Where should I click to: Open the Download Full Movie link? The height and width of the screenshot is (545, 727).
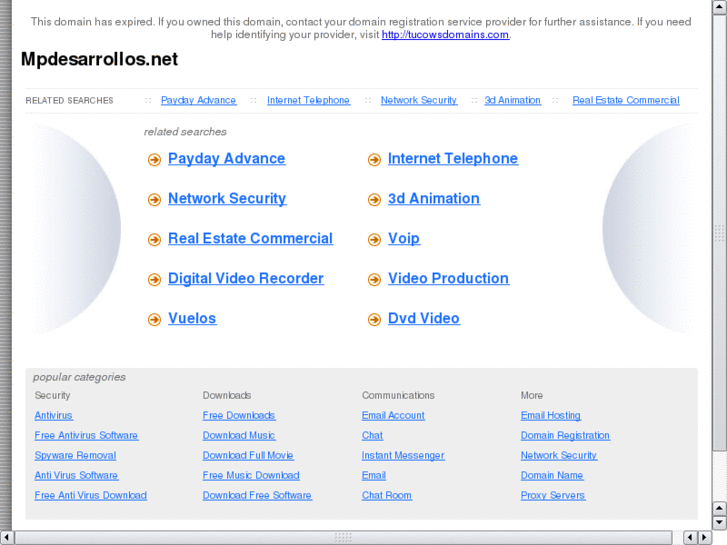(x=248, y=456)
